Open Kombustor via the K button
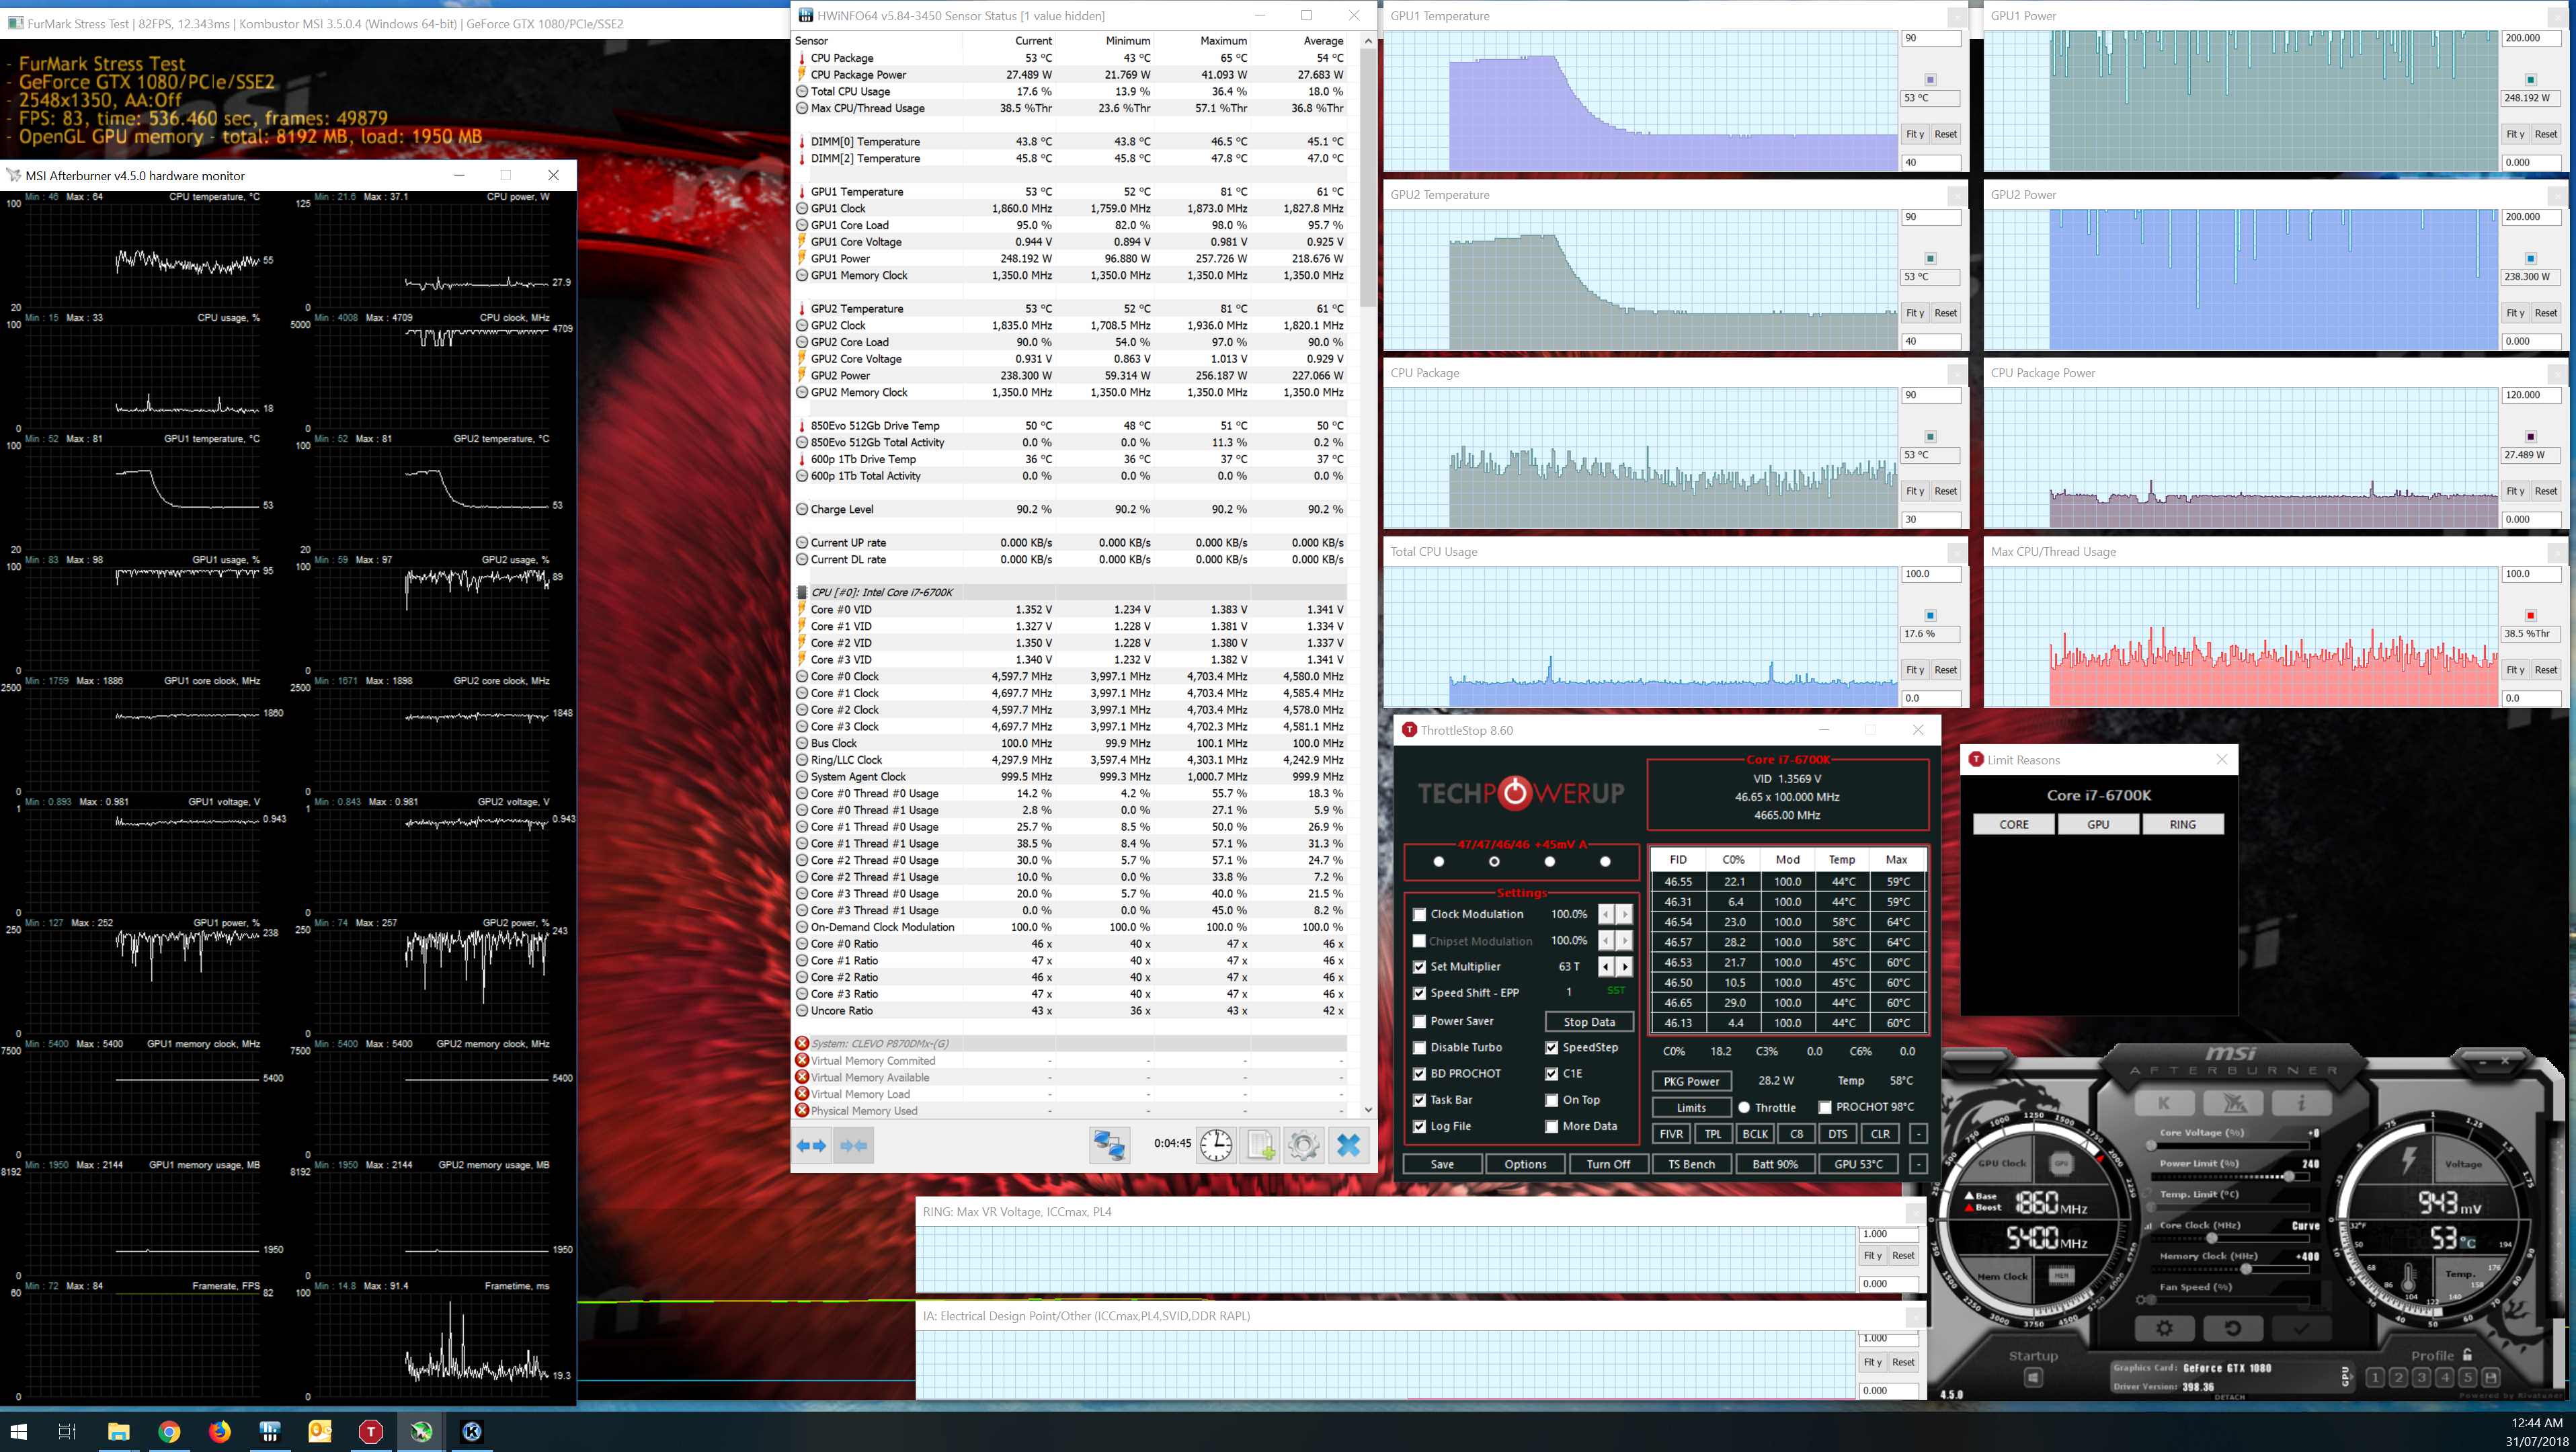The width and height of the screenshot is (2576, 1452). click(2164, 1103)
